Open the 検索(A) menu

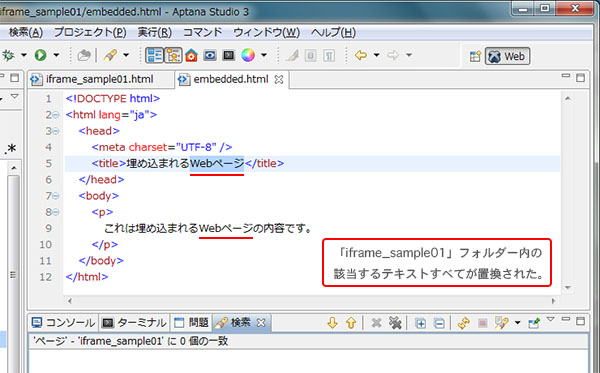tap(25, 32)
